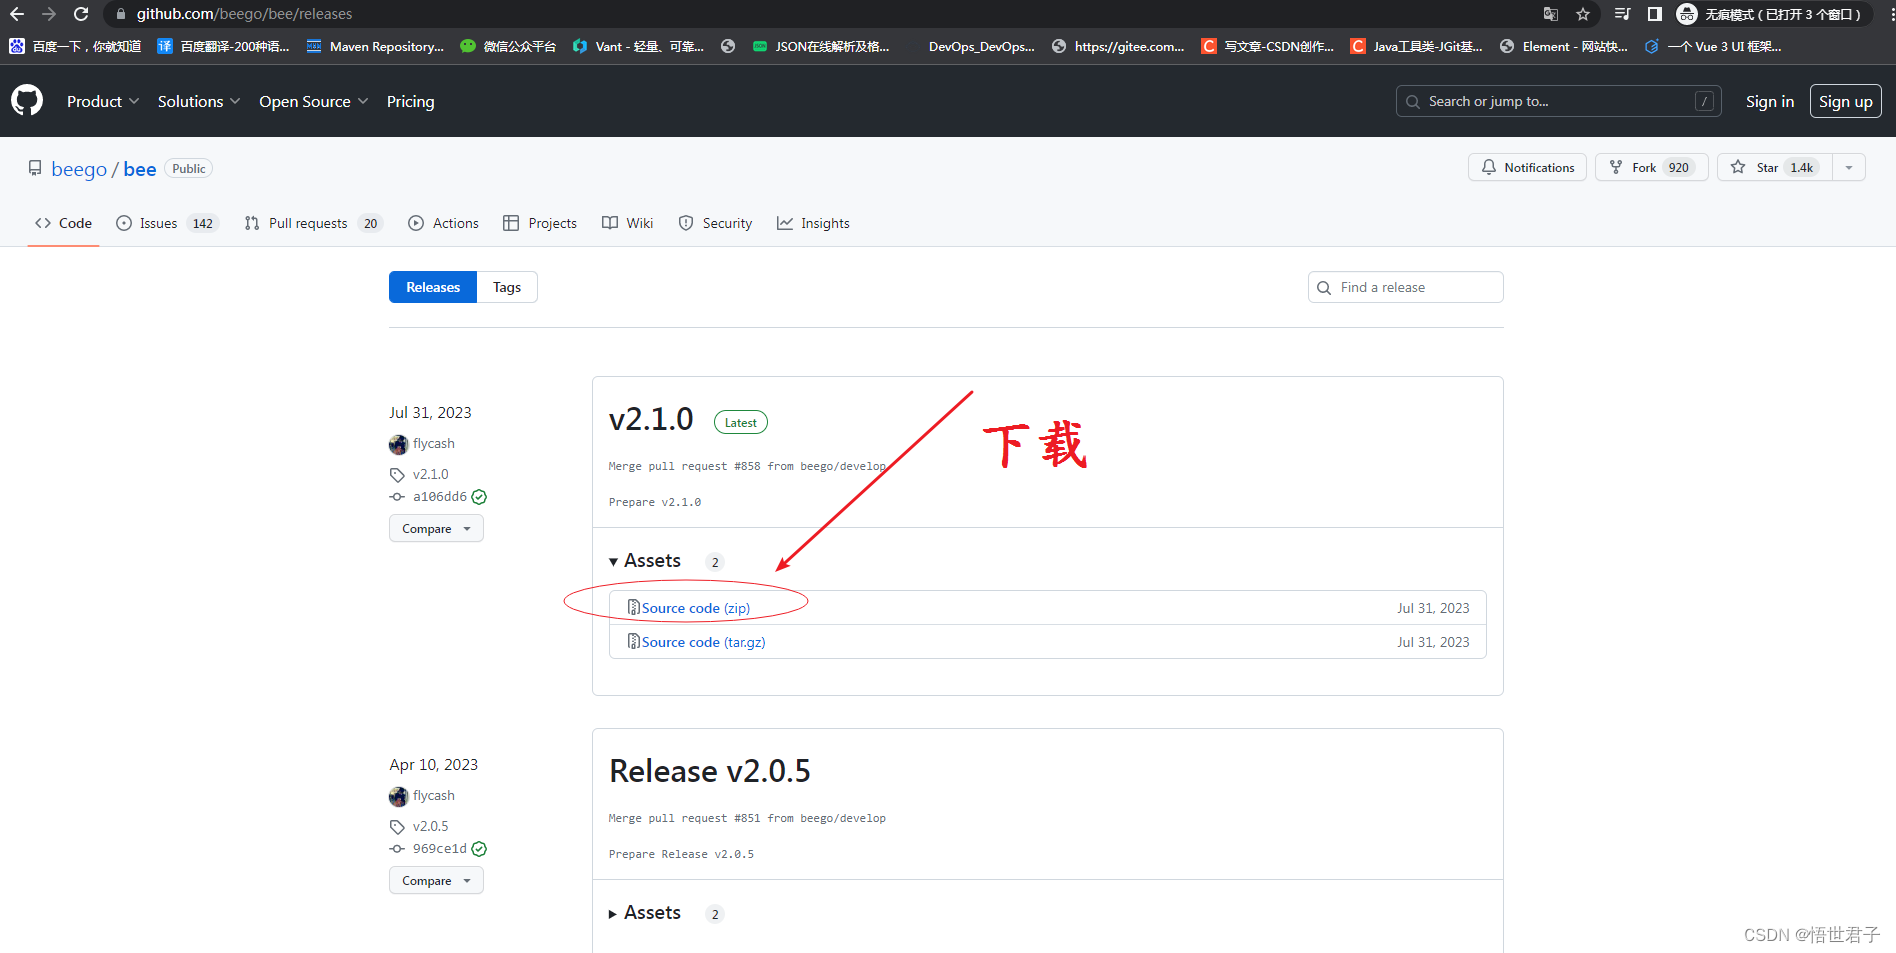Click the translate page icon in address bar
Viewport: 1896px width, 953px height.
1551,14
